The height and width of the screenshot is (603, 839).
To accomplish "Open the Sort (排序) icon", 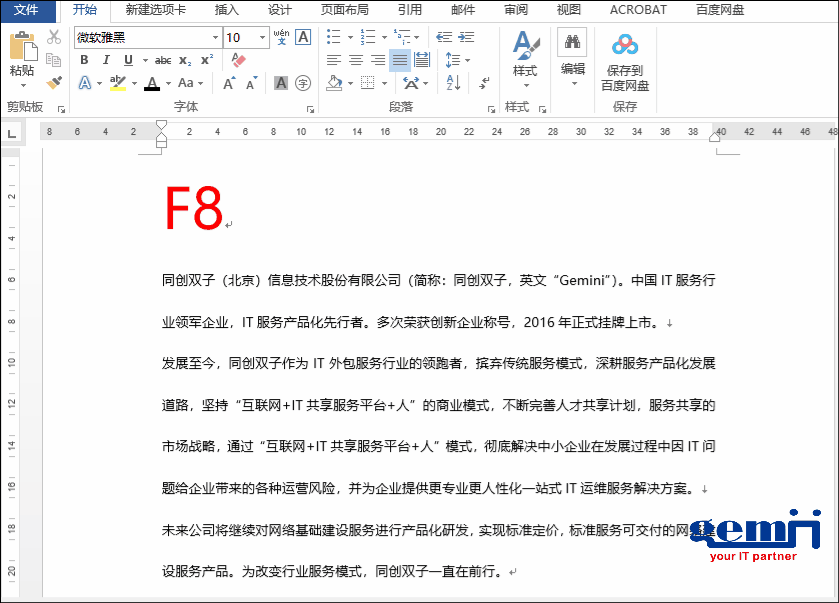I will click(453, 83).
